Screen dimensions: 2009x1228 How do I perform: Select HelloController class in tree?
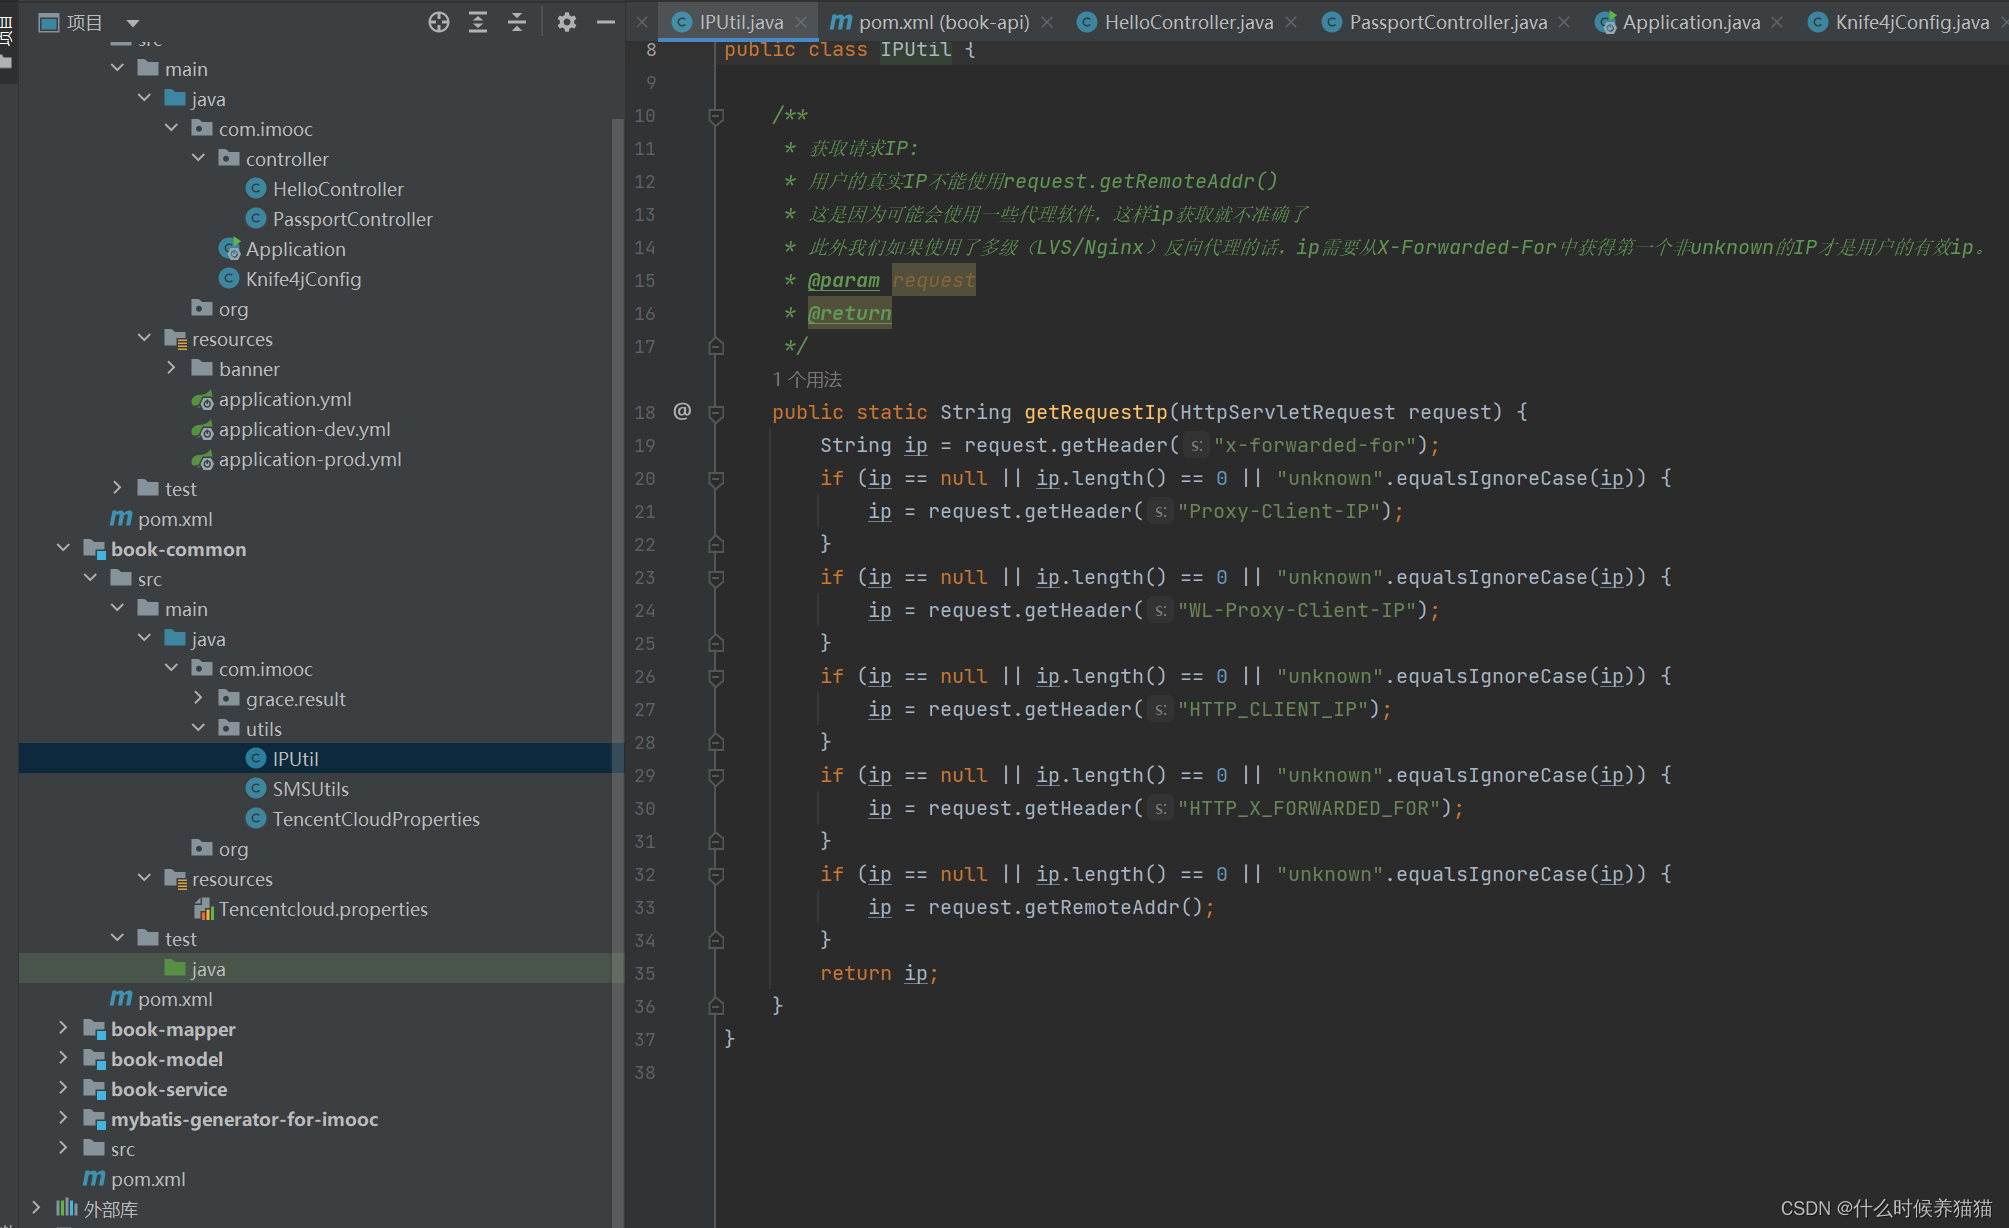338,189
